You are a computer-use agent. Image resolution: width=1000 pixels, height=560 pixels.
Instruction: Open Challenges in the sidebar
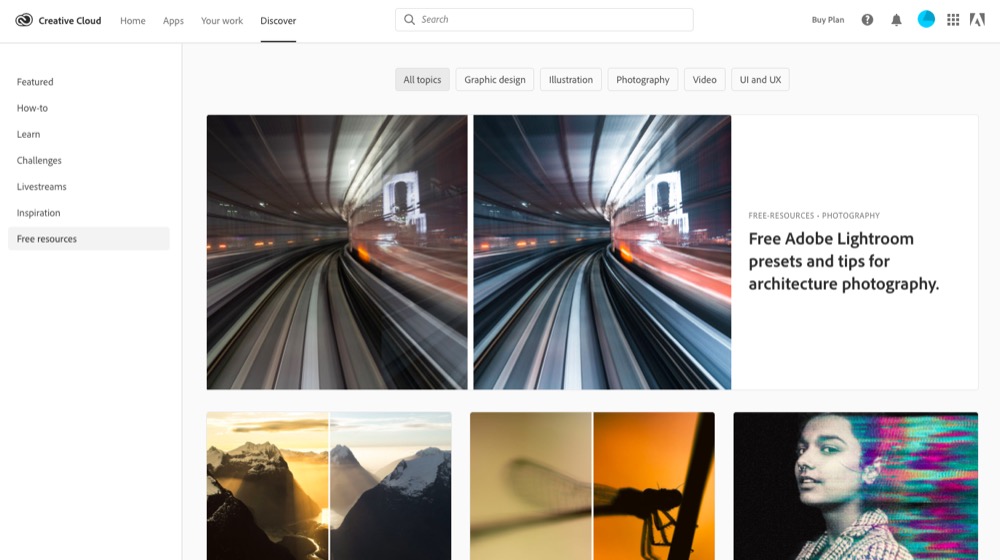[x=39, y=160]
